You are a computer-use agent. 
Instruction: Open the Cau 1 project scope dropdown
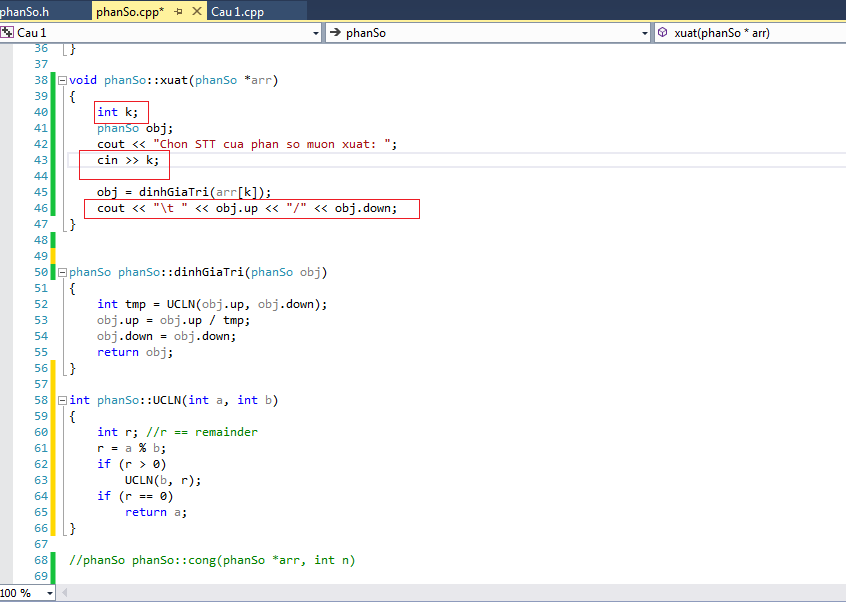tap(316, 33)
